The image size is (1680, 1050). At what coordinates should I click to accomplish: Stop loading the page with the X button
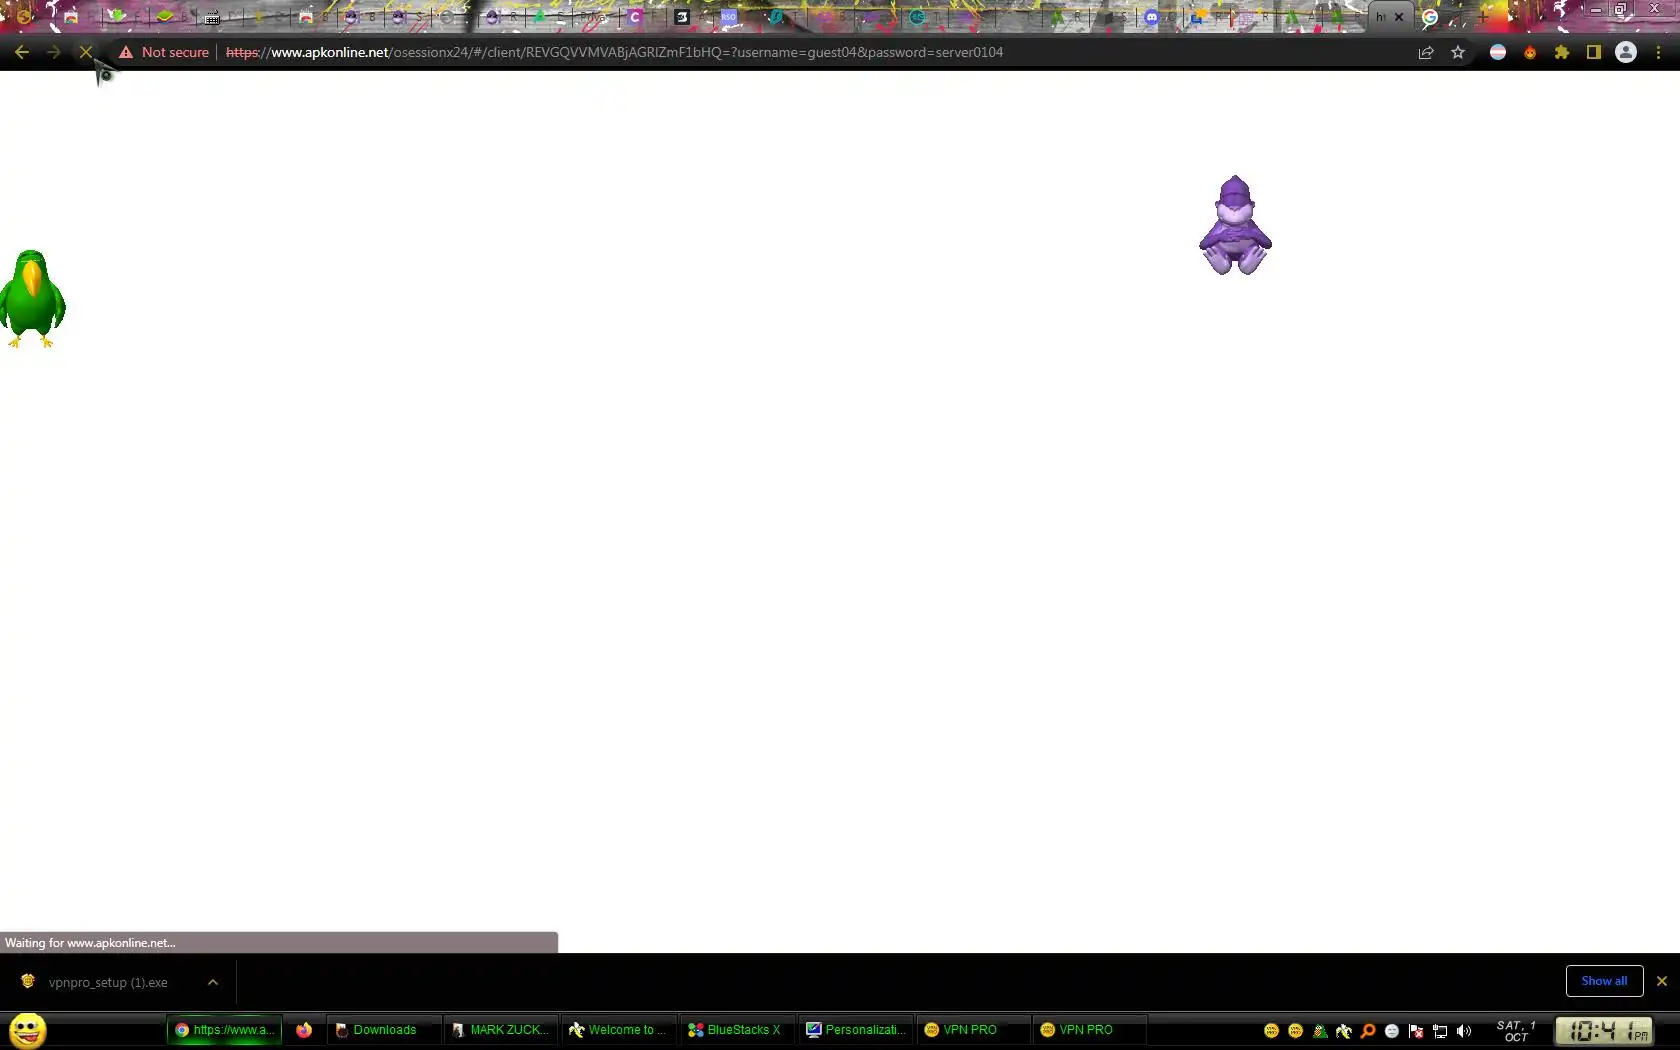86,52
